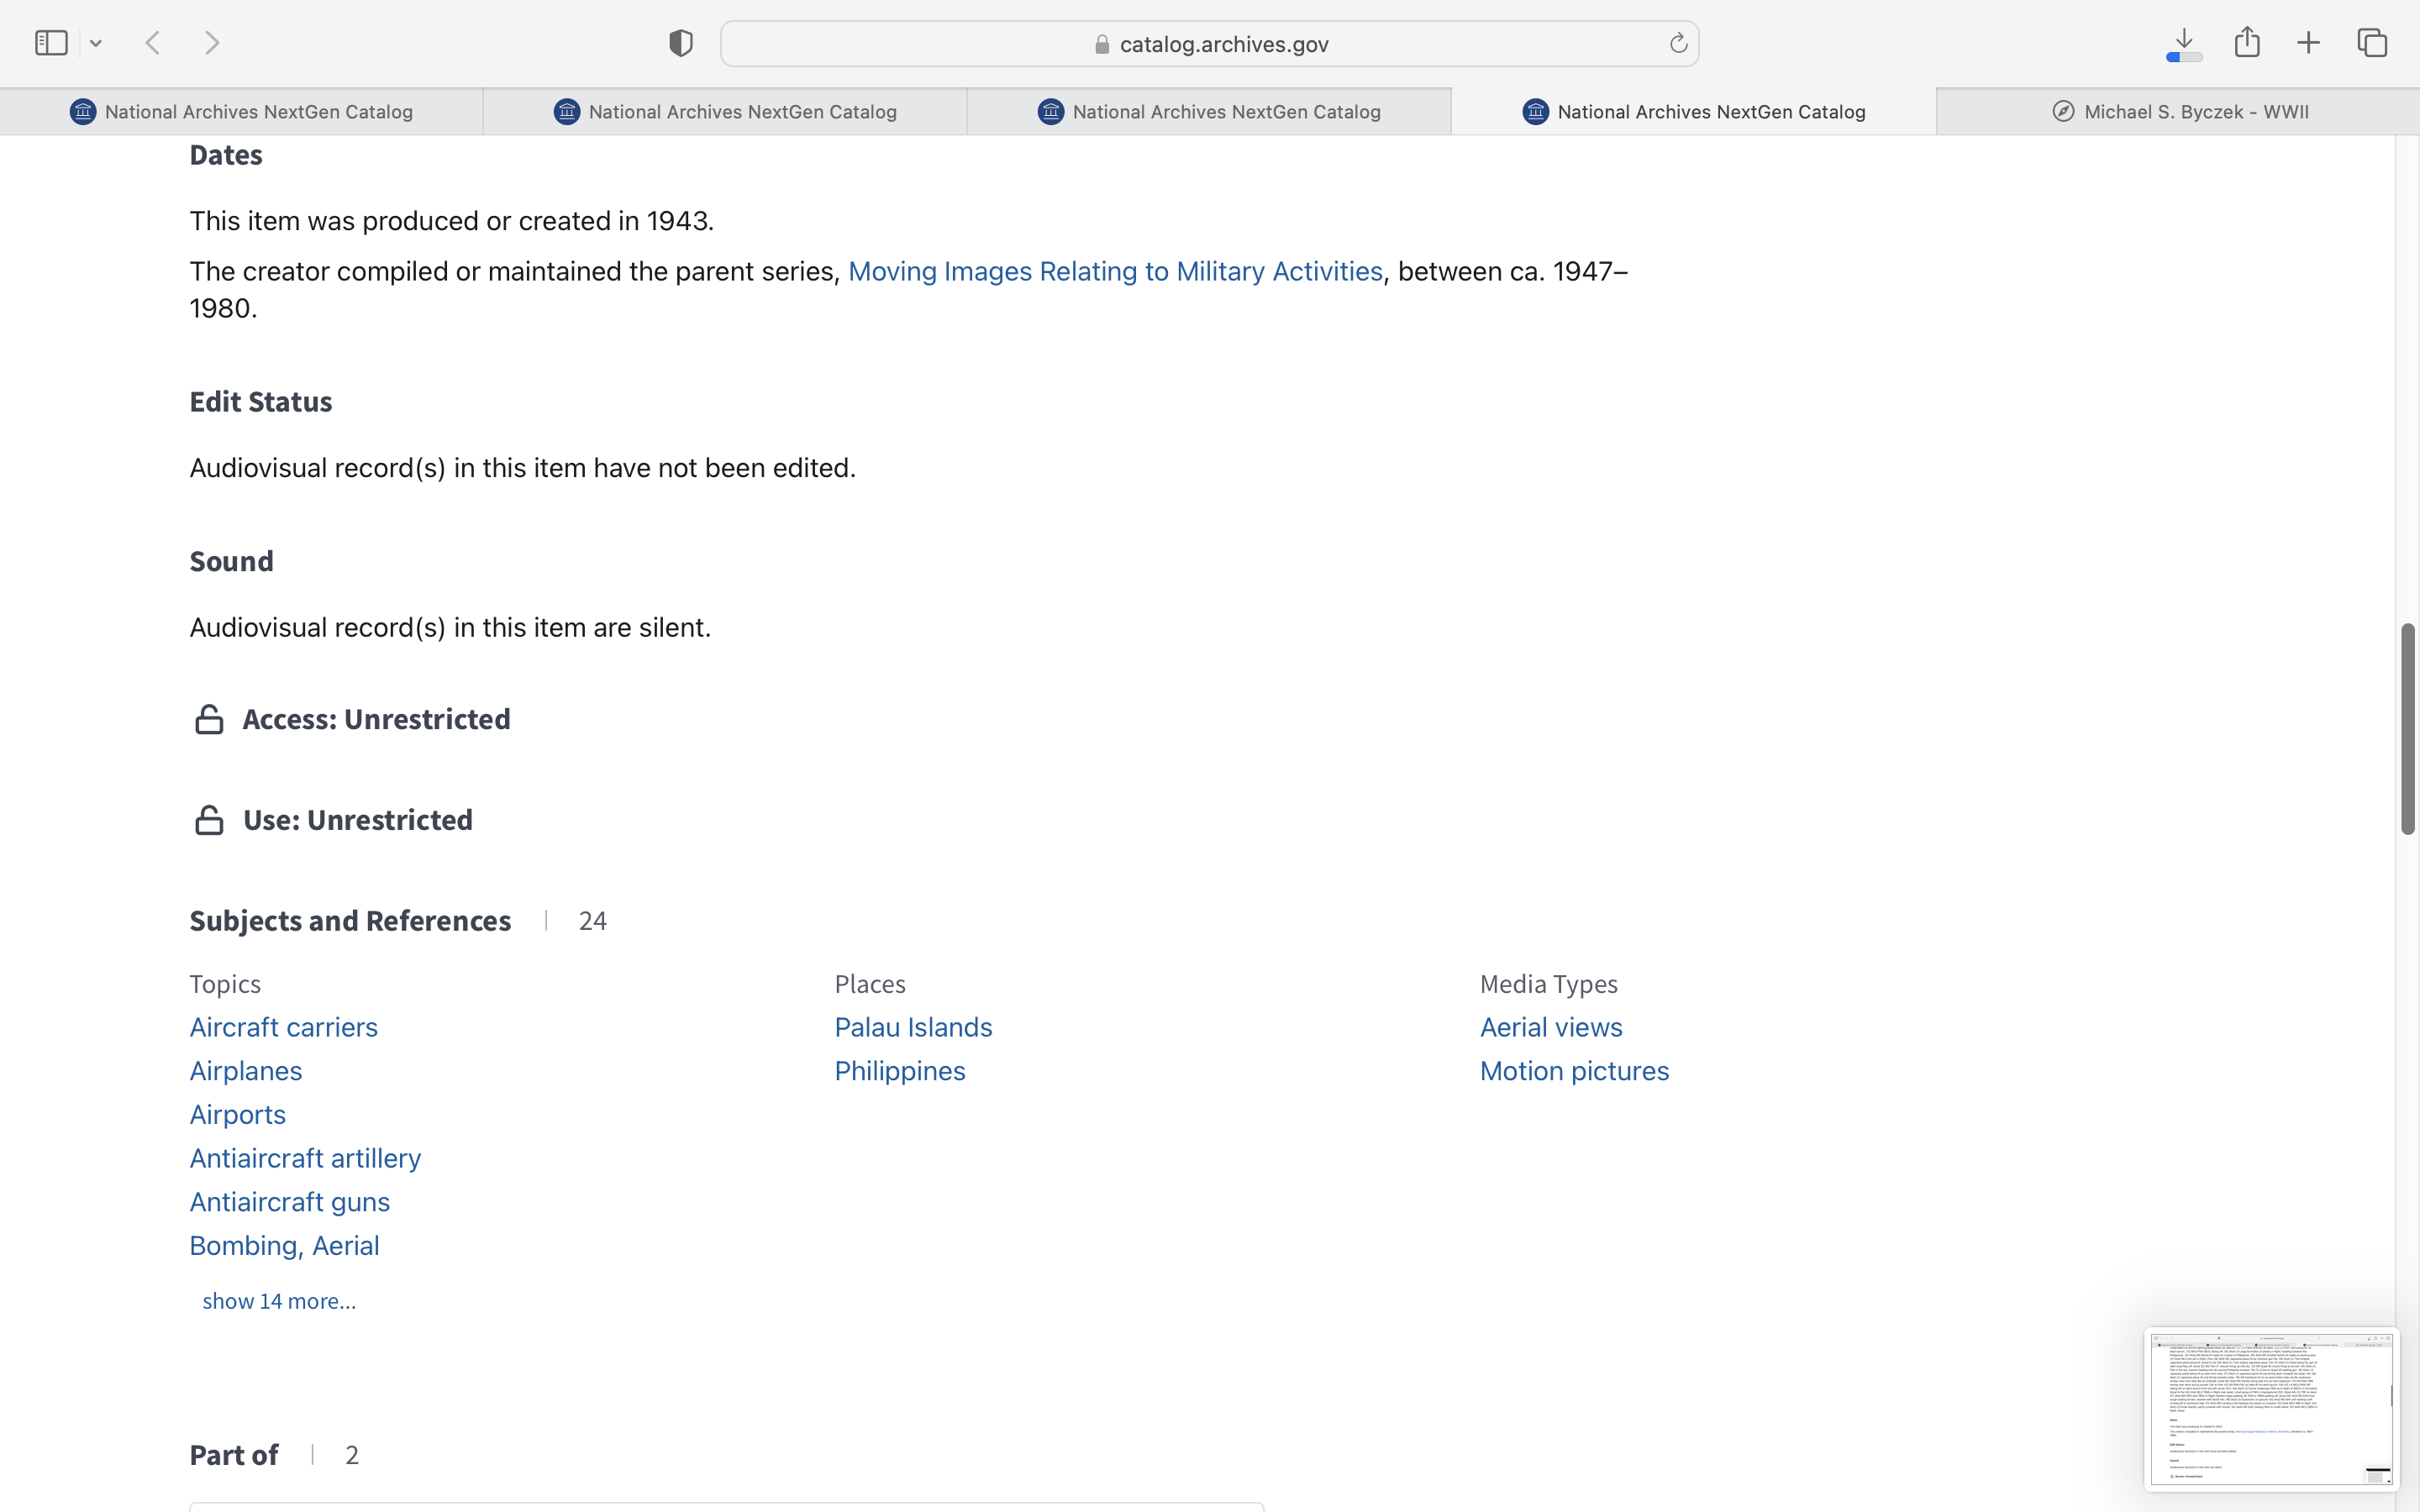The width and height of the screenshot is (2420, 1512).
Task: Reload the page with refresh icon
Action: (1678, 43)
